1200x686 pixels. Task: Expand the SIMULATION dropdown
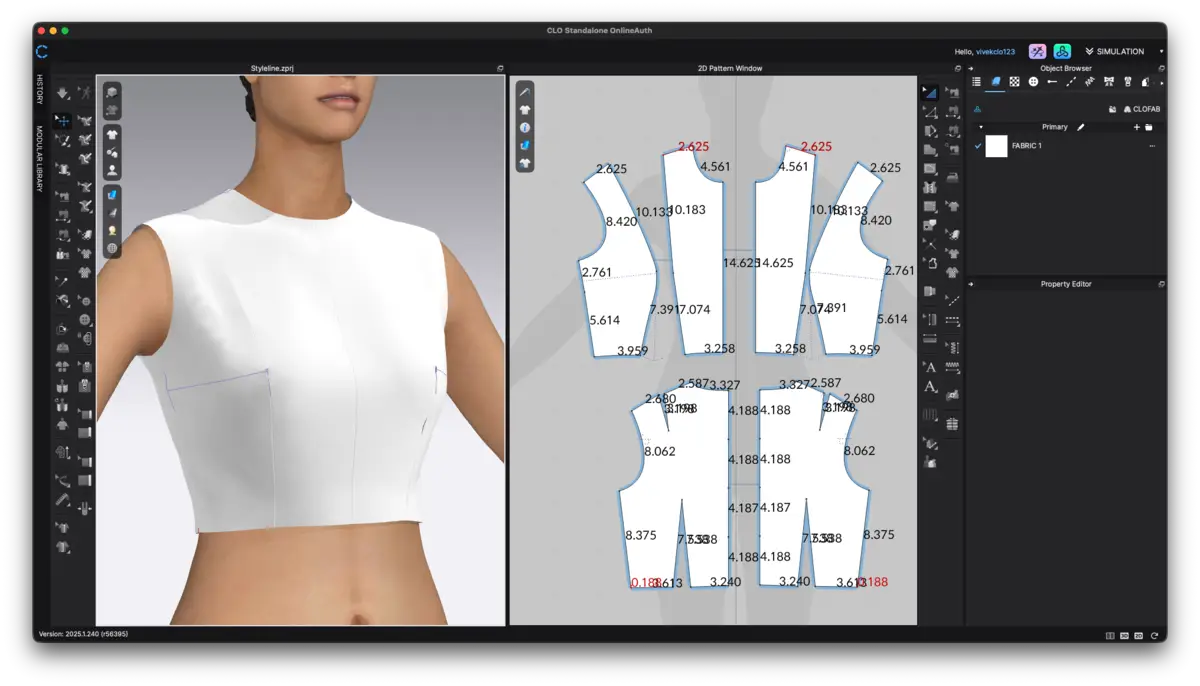tap(1119, 51)
